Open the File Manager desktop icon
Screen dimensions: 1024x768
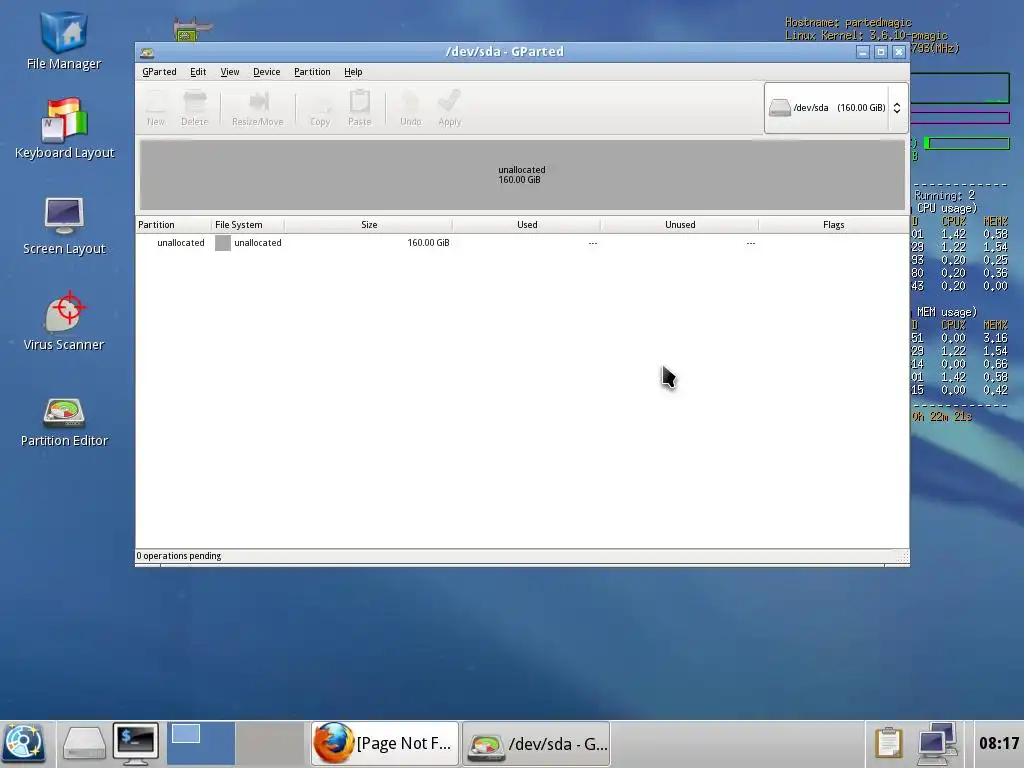(63, 40)
